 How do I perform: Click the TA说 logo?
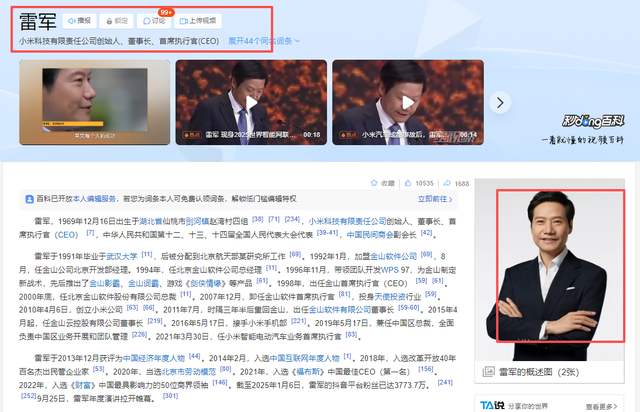pyautogui.click(x=492, y=405)
